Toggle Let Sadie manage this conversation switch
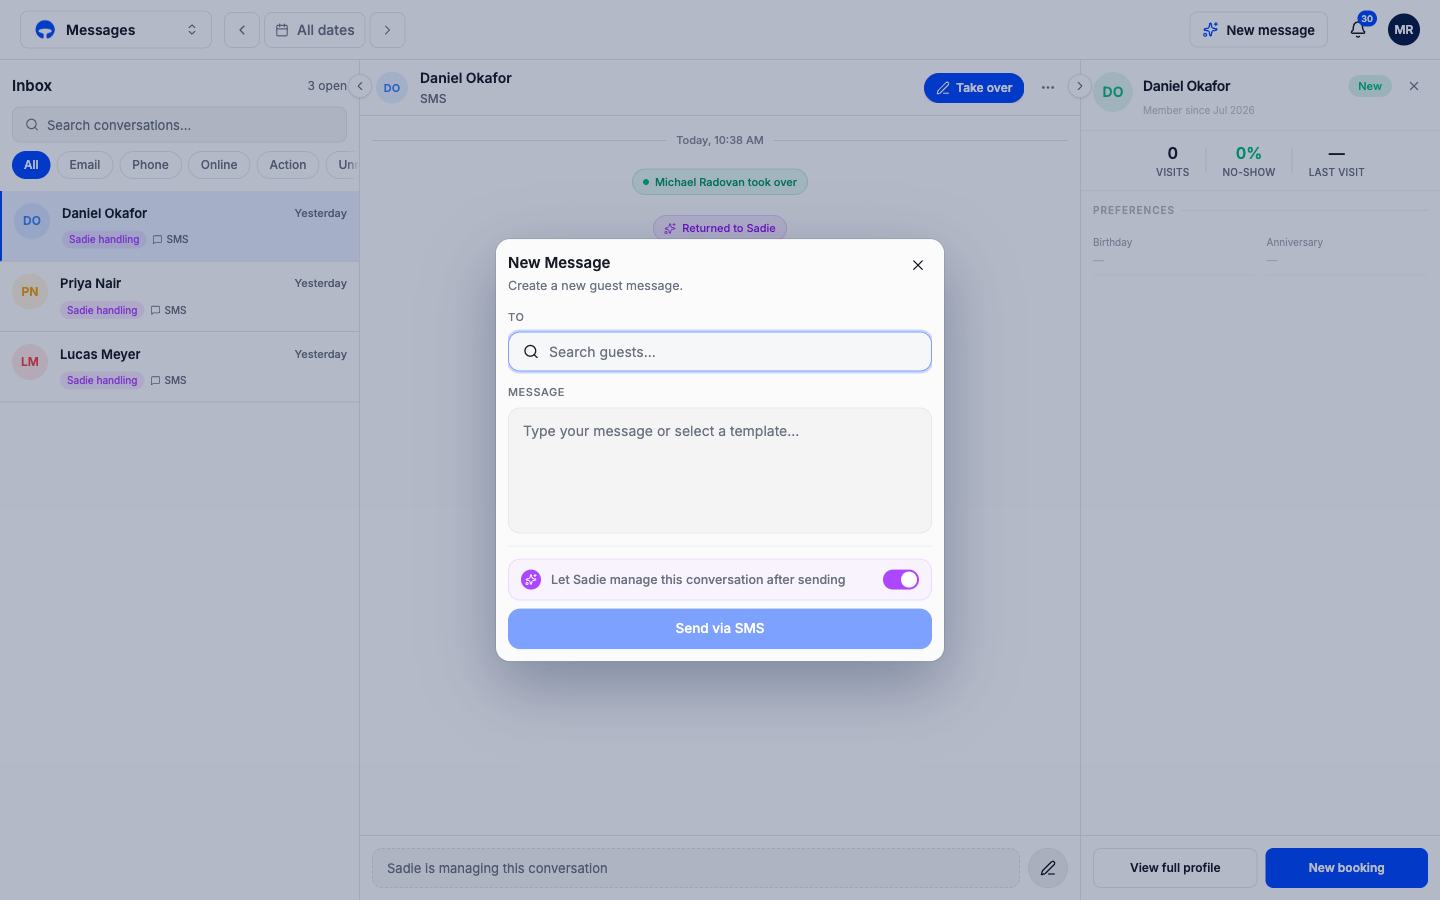 [901, 580]
